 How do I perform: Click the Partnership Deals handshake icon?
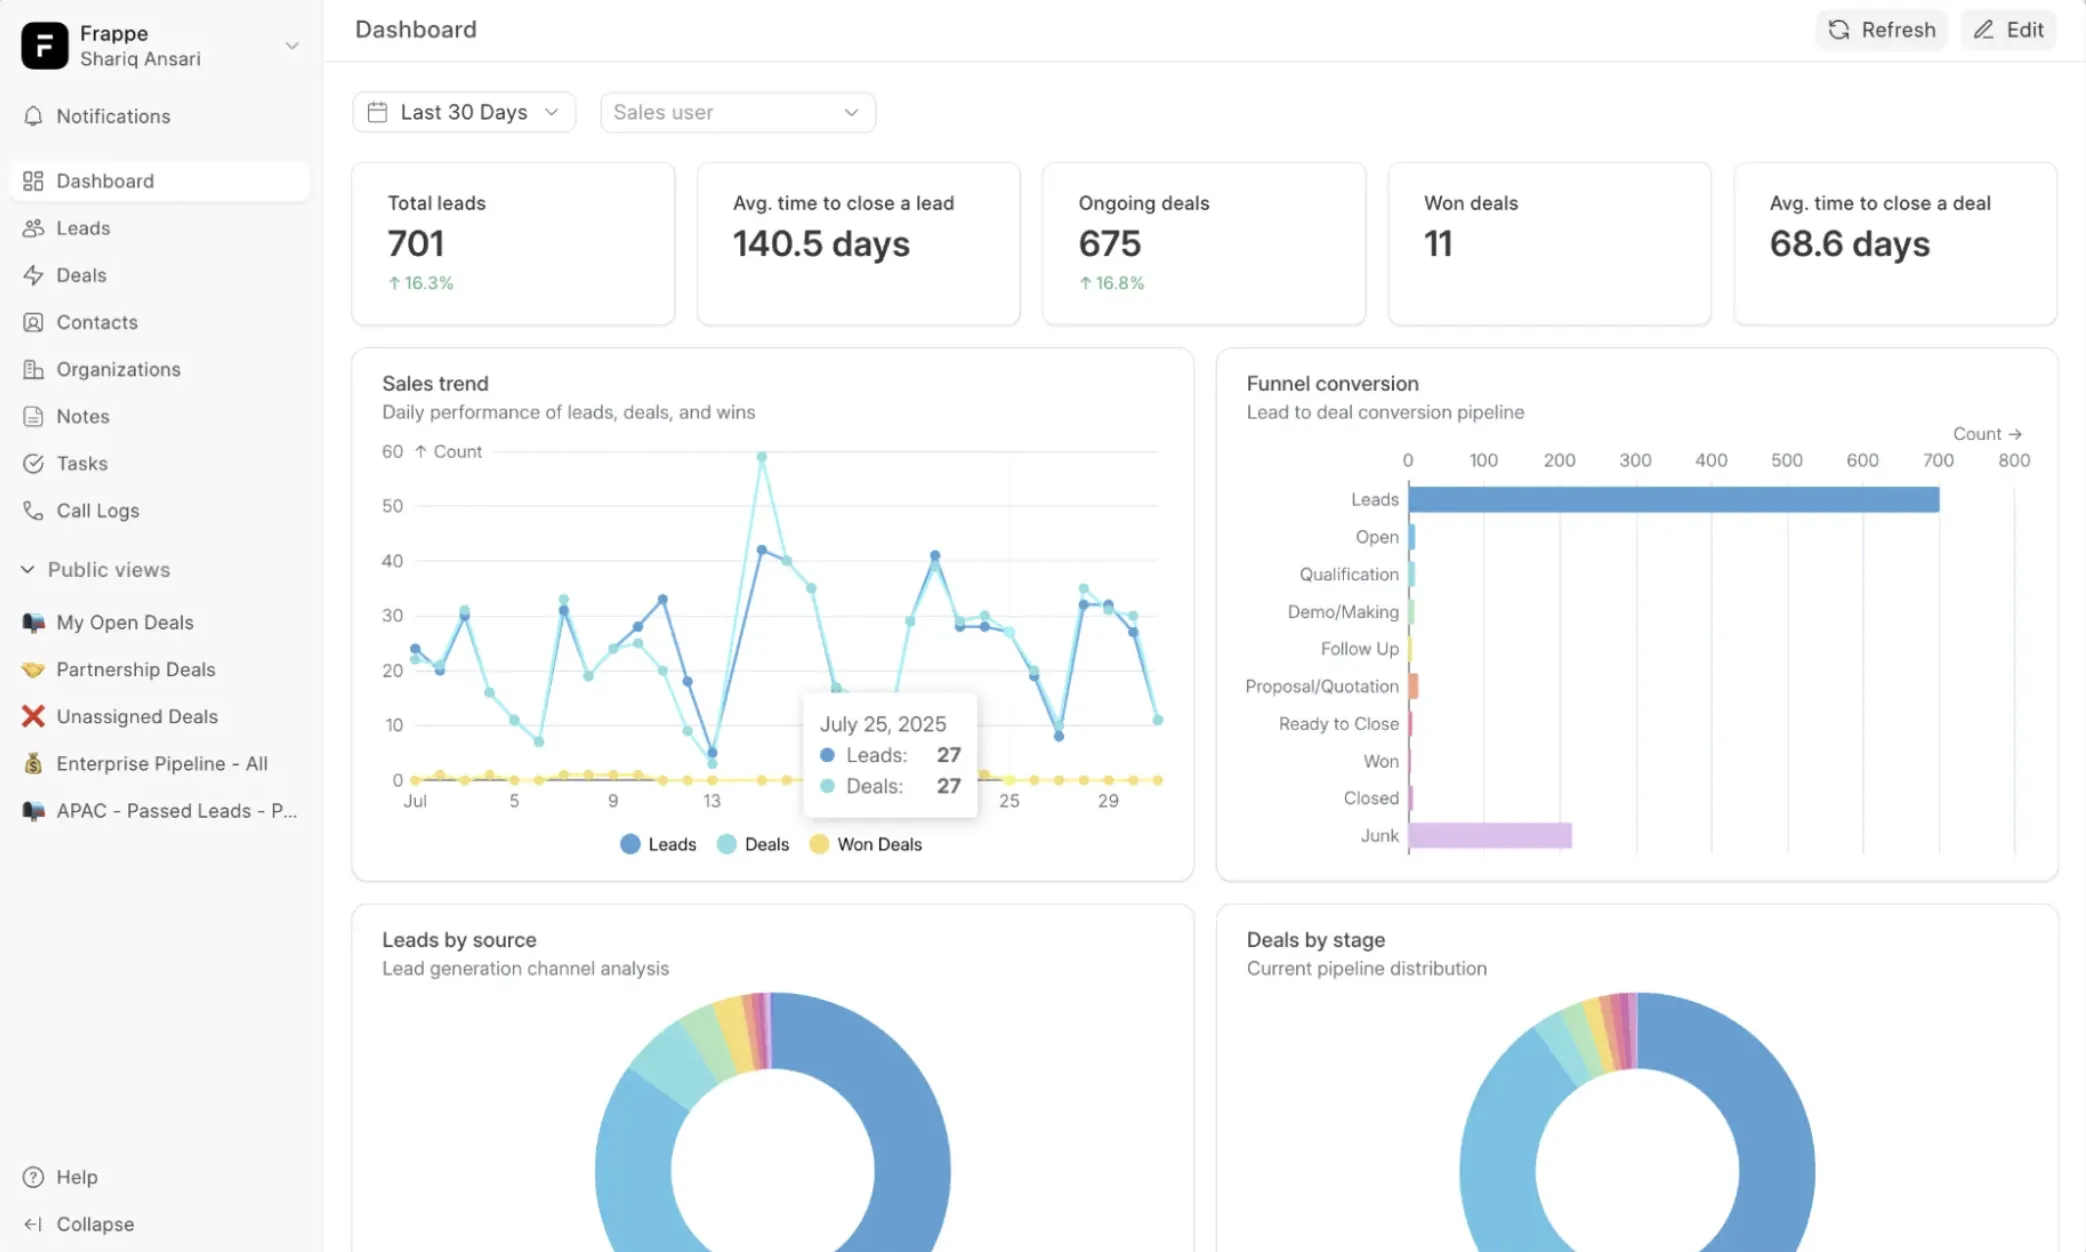pos(33,669)
